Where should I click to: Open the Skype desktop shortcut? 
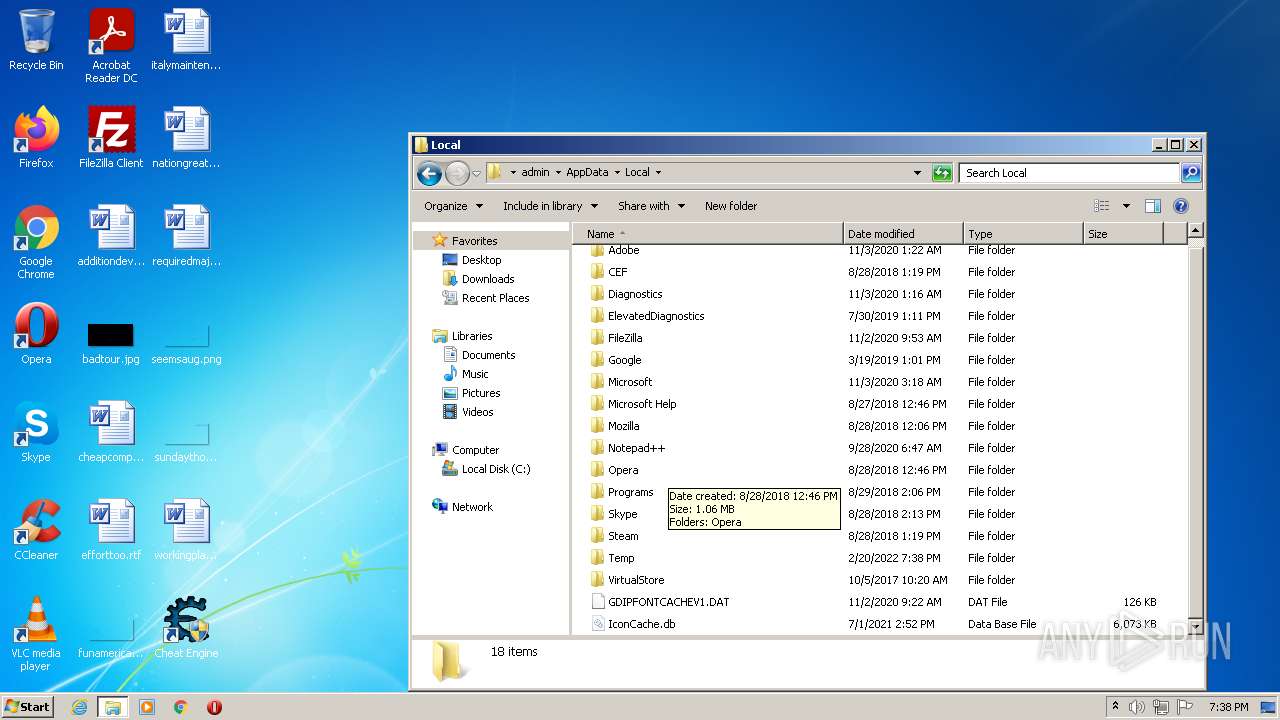coord(36,433)
